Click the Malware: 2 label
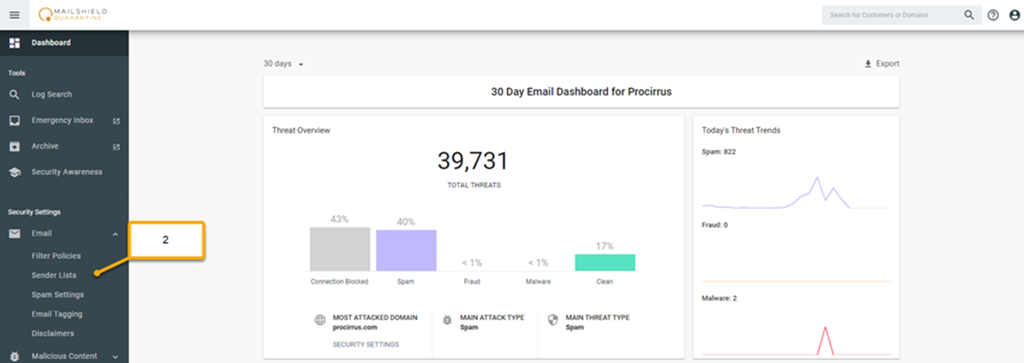 click(x=719, y=298)
